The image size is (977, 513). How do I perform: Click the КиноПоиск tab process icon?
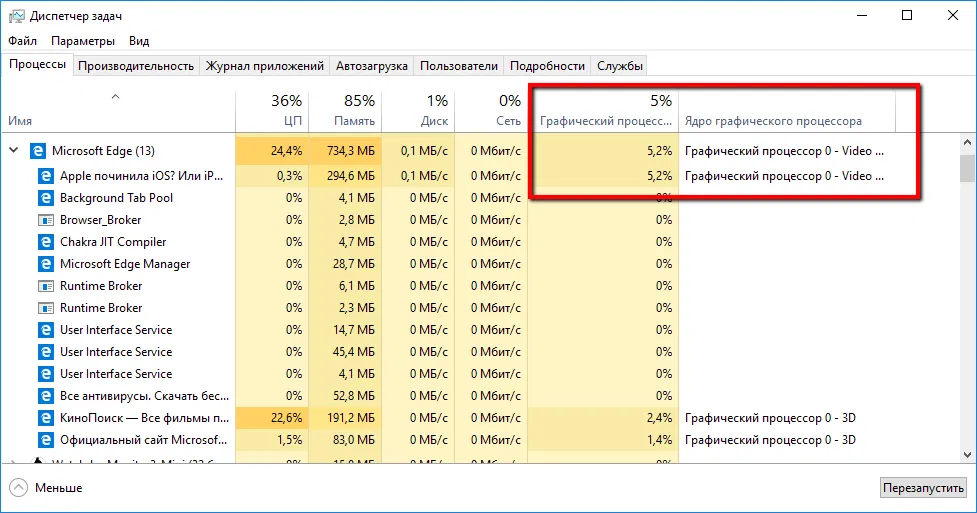(46, 418)
